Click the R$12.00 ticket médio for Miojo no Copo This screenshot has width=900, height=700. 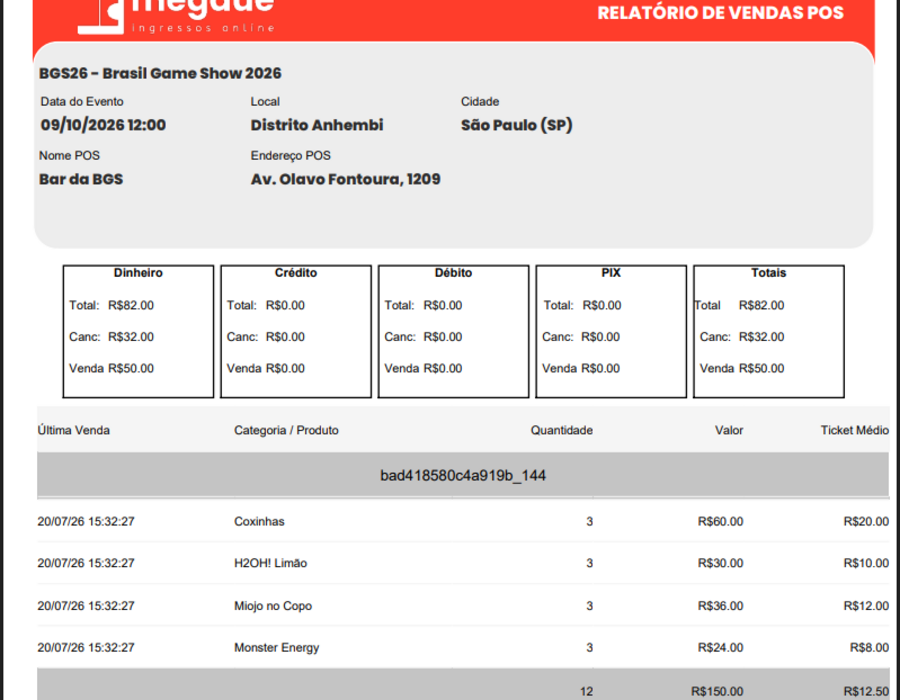(x=866, y=606)
